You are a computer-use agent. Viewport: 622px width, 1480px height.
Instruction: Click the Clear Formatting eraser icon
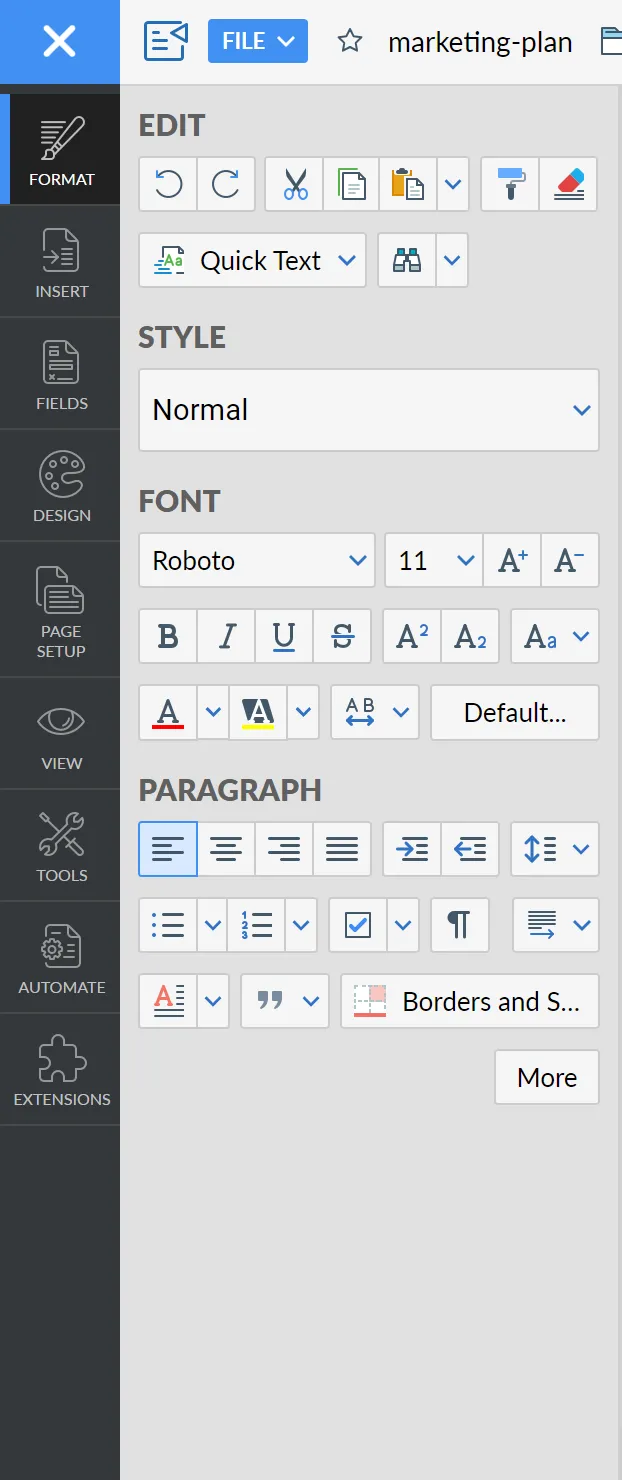568,184
